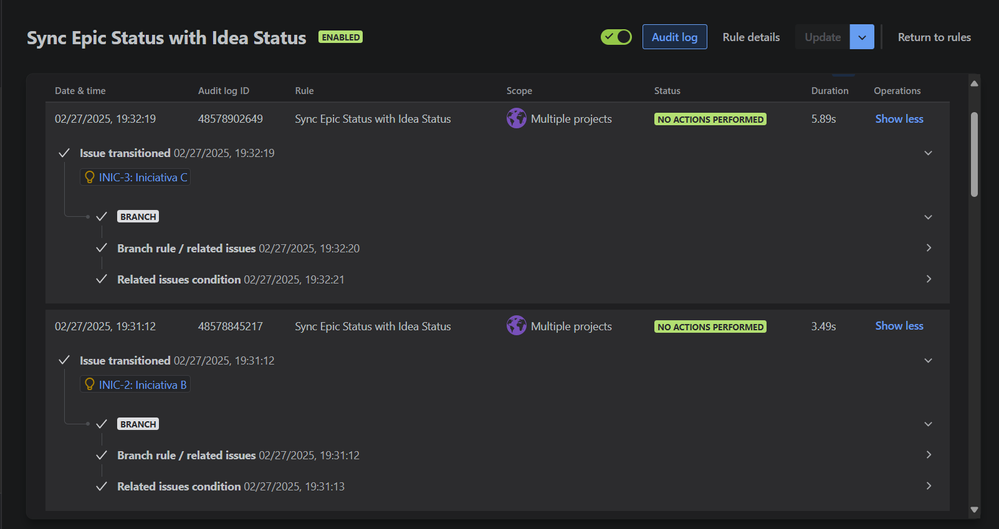Click the NO ACTIONS PERFORMED badge for 48578845217
This screenshot has width=999, height=529.
[x=710, y=326]
